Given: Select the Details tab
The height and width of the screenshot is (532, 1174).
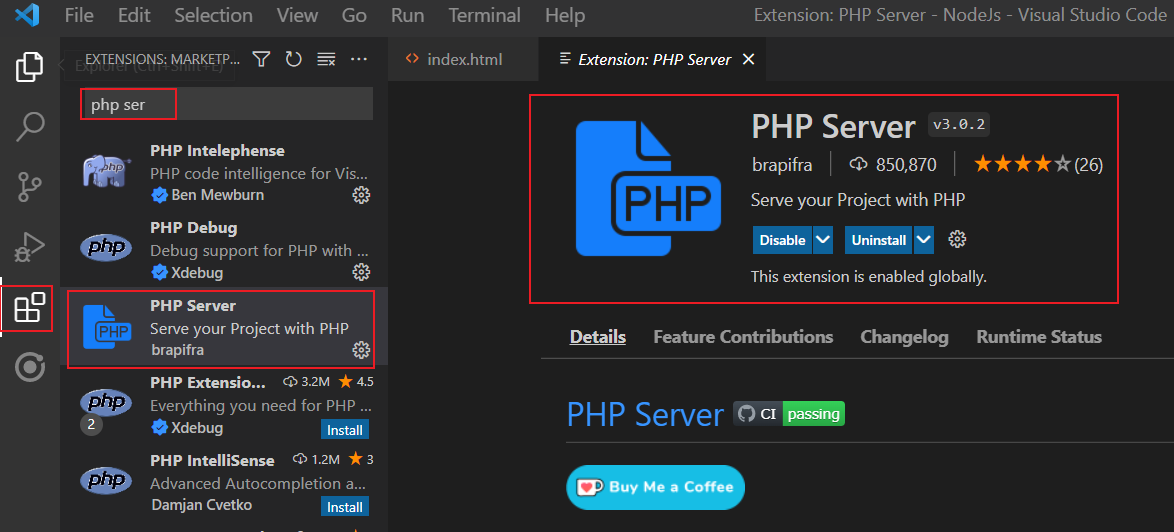Looking at the screenshot, I should (597, 337).
